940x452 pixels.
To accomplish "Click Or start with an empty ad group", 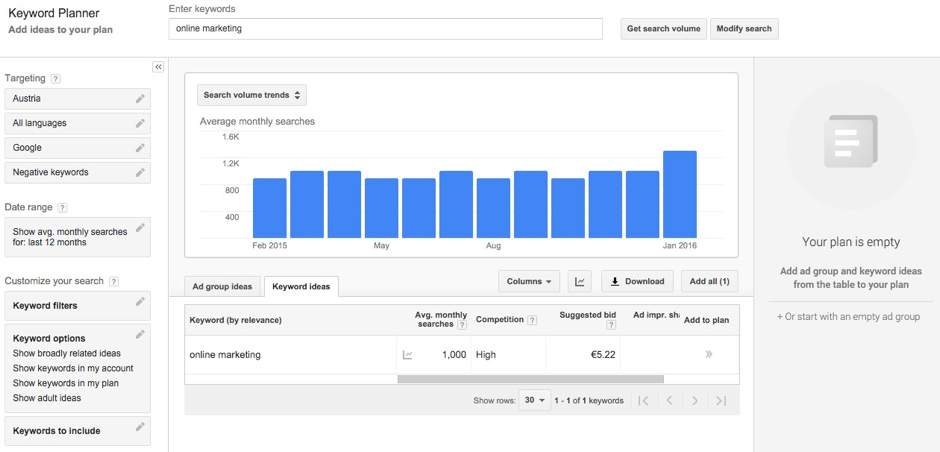I will coord(848,317).
